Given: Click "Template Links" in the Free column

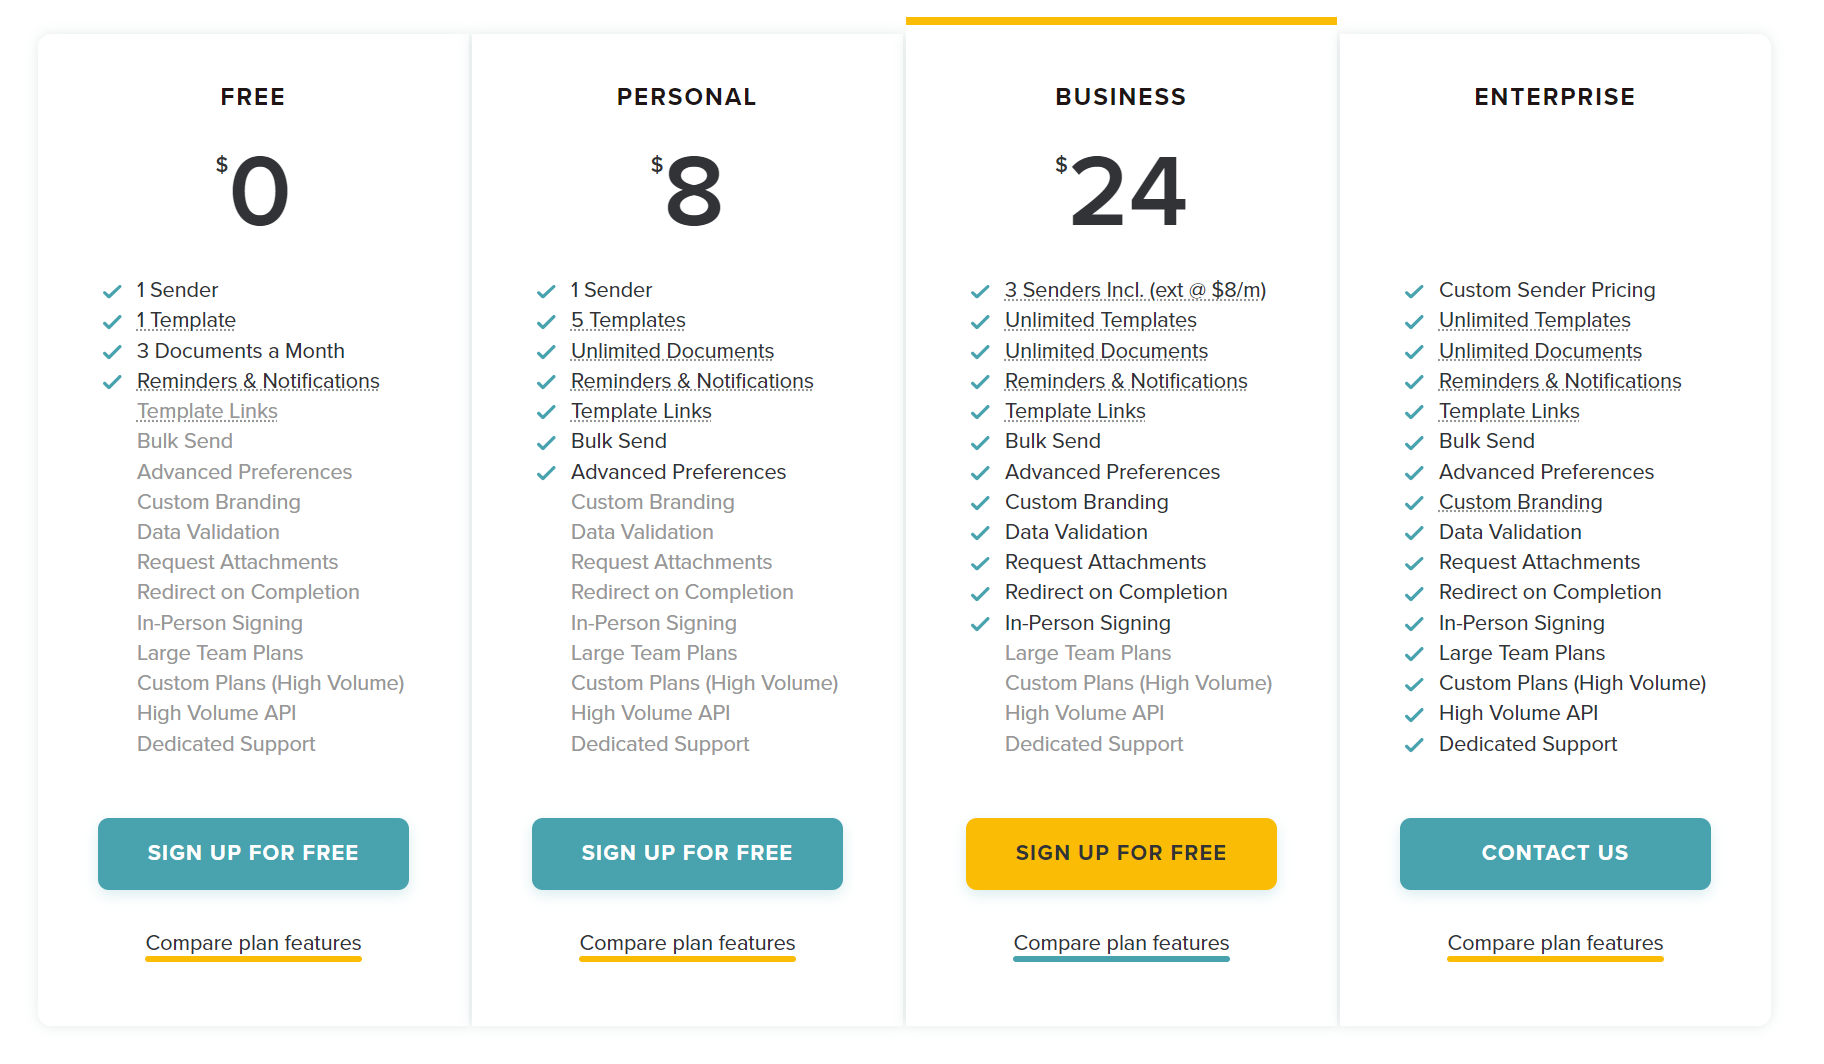Looking at the screenshot, I should click(x=207, y=411).
